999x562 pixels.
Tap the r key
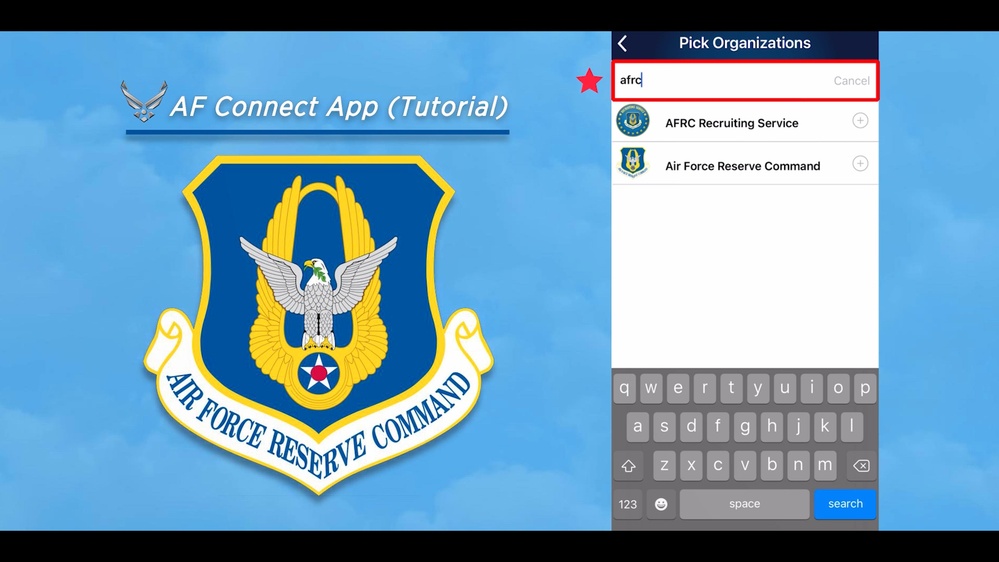[705, 388]
